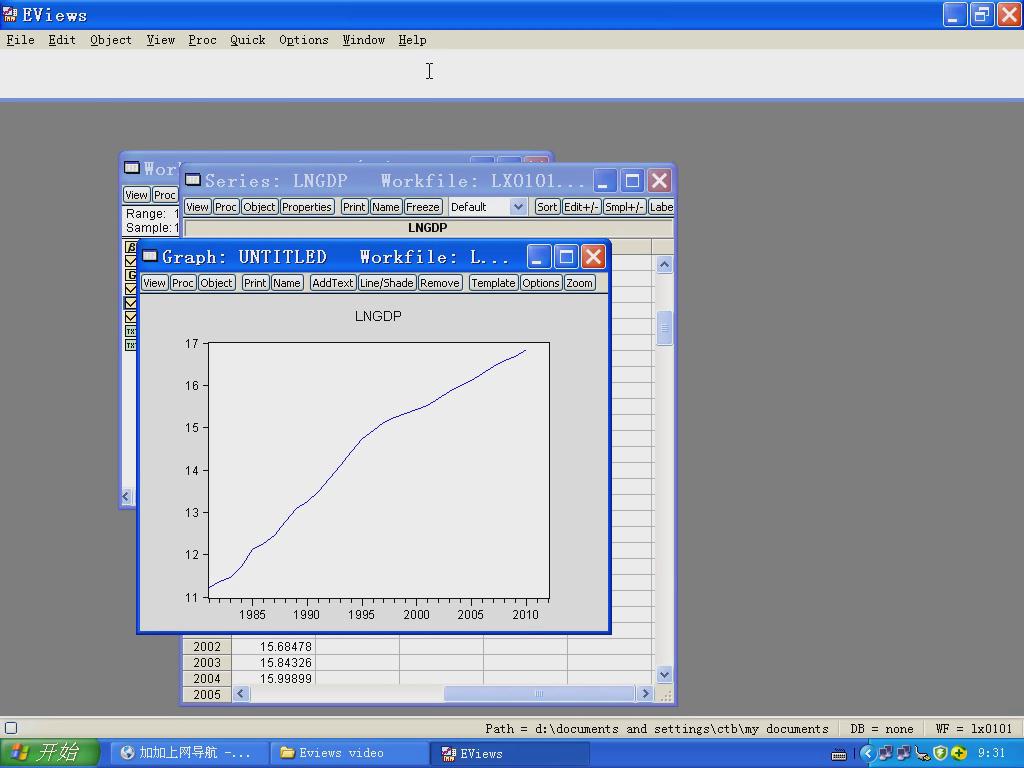The height and width of the screenshot is (768, 1024).
Task: Click into the EViews command window
Action: point(512,73)
